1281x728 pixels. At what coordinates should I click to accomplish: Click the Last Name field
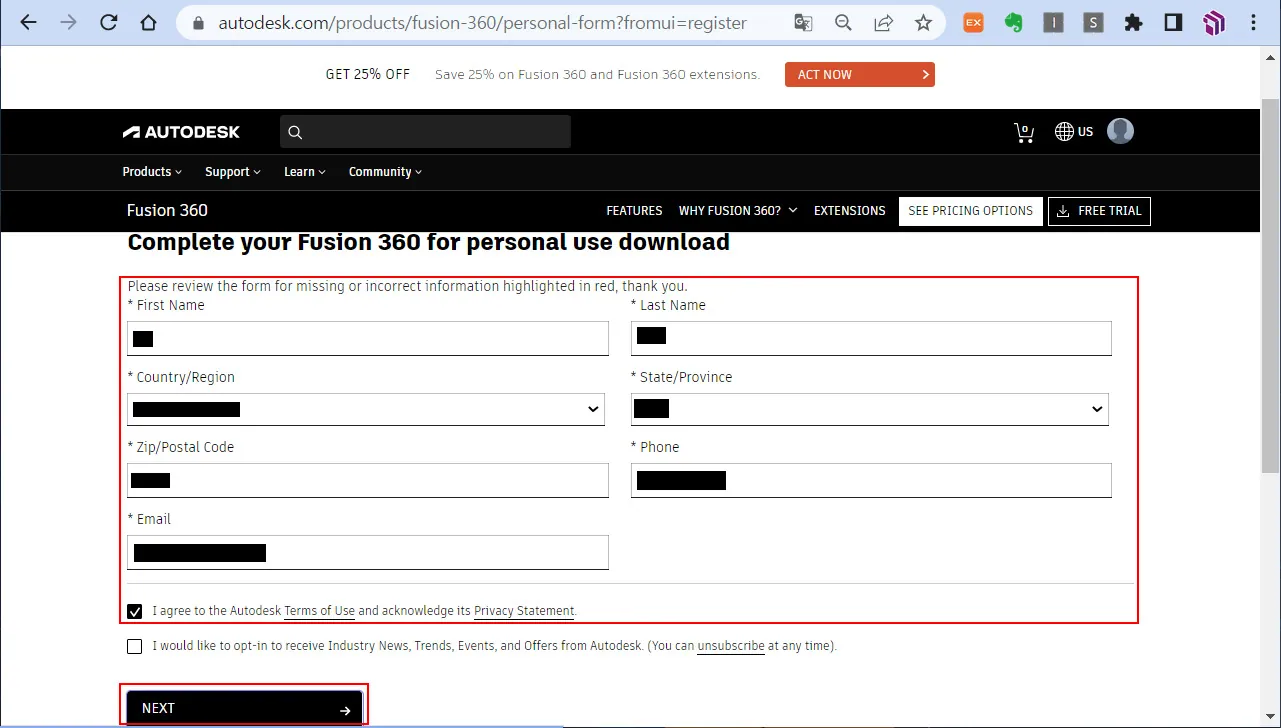[871, 338]
